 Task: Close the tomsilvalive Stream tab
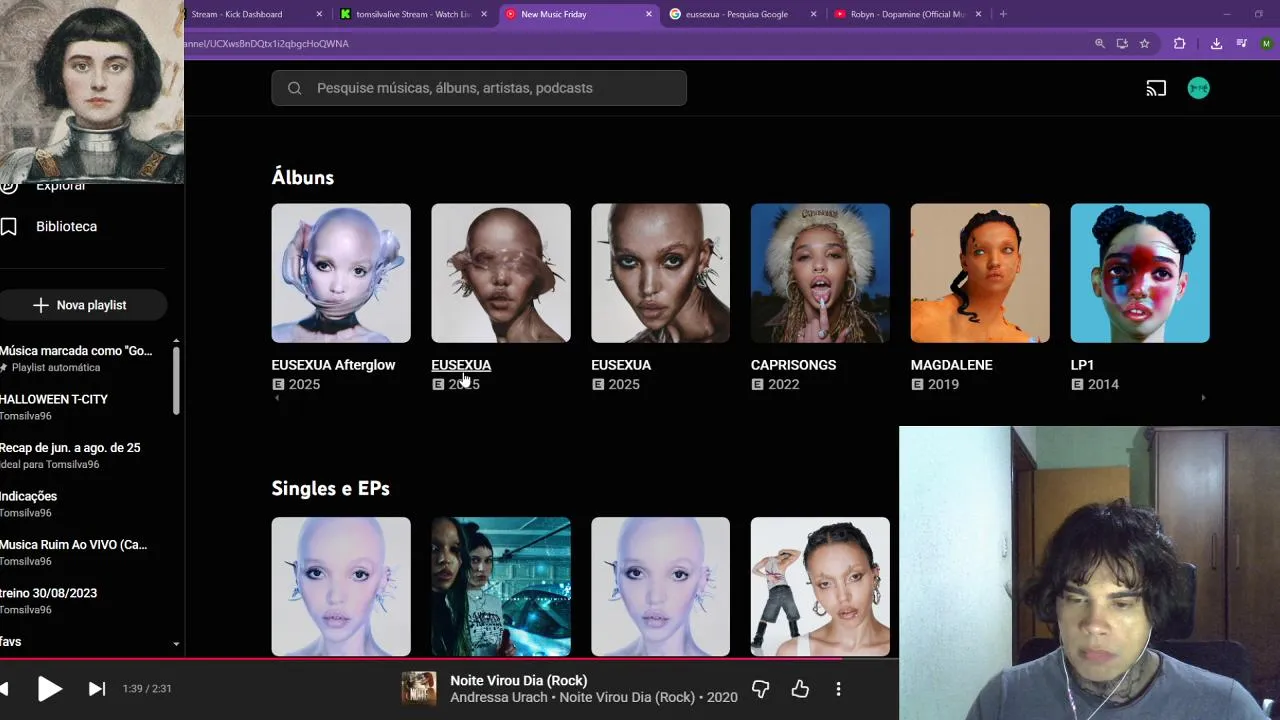[x=484, y=14]
